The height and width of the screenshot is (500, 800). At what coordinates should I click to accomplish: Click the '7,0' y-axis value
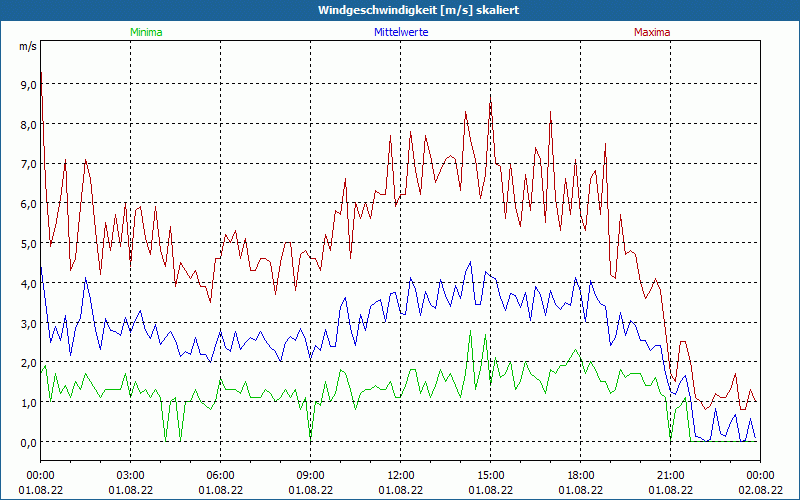(28, 164)
